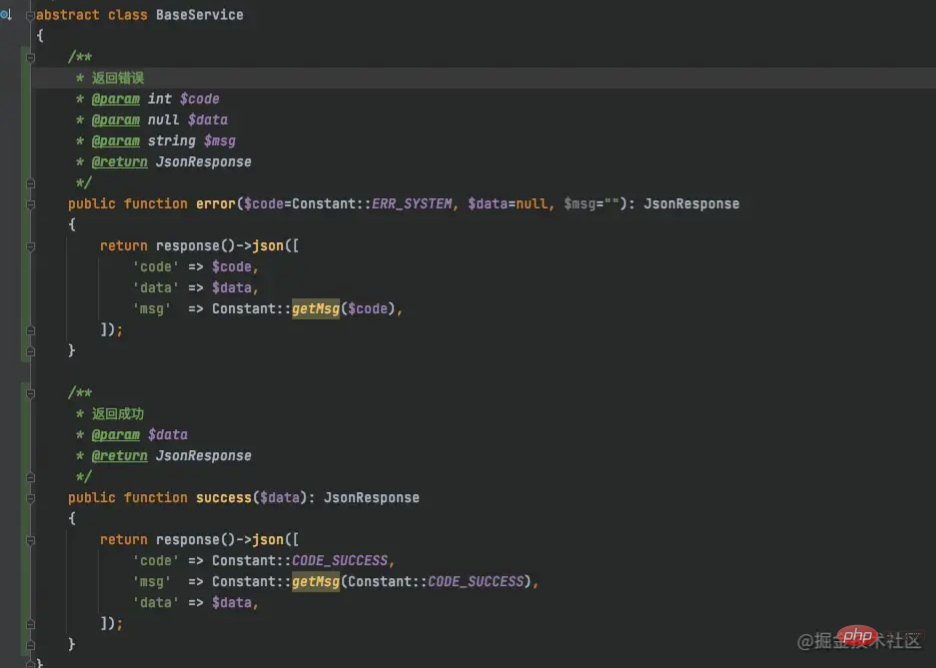This screenshot has width=936, height=668.
Task: Click JsonResponse return type of error function
Action: pos(691,204)
